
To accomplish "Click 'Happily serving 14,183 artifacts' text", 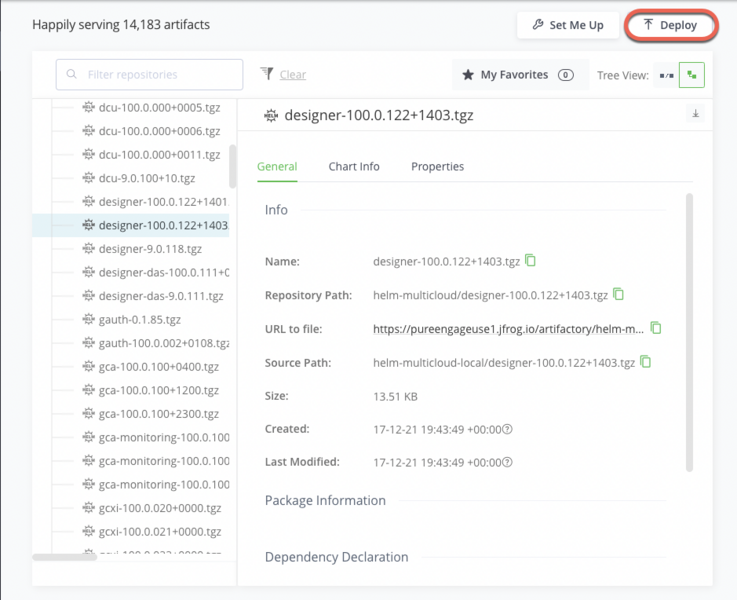I will tap(121, 24).
